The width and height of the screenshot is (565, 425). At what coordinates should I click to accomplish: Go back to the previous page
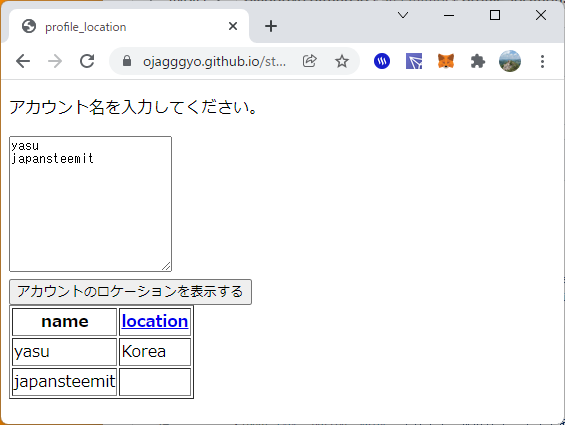coord(23,61)
